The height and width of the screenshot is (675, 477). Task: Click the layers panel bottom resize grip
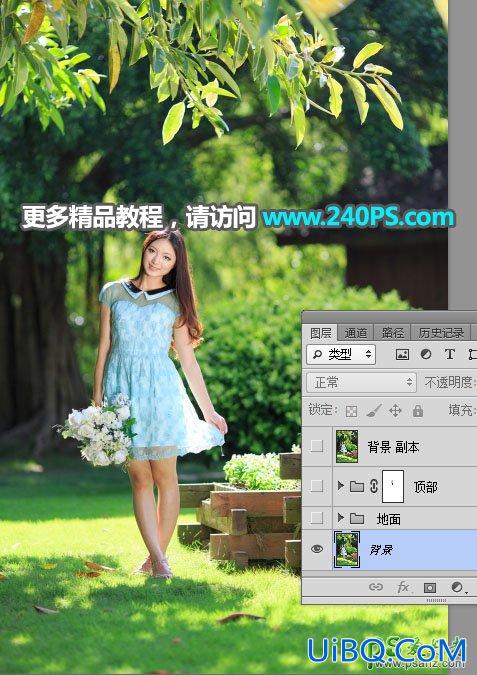tap(436, 600)
